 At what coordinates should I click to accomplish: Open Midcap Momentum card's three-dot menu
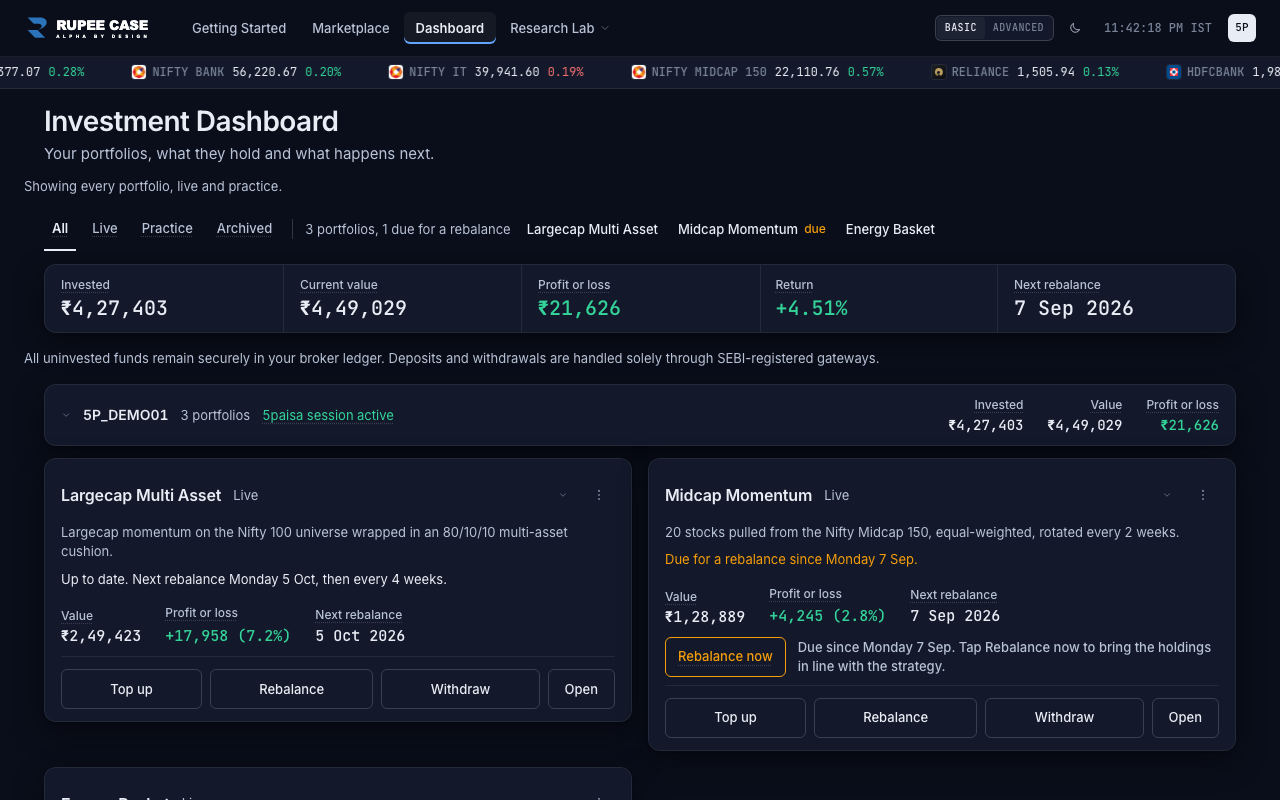pyautogui.click(x=1203, y=495)
